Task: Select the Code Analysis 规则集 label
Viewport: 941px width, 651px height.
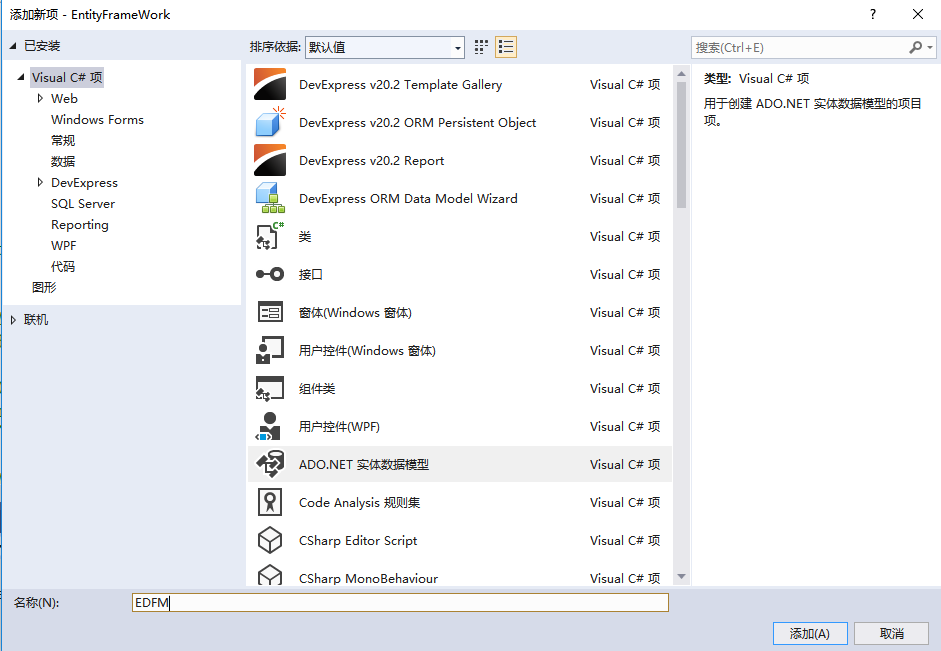Action: (x=359, y=502)
